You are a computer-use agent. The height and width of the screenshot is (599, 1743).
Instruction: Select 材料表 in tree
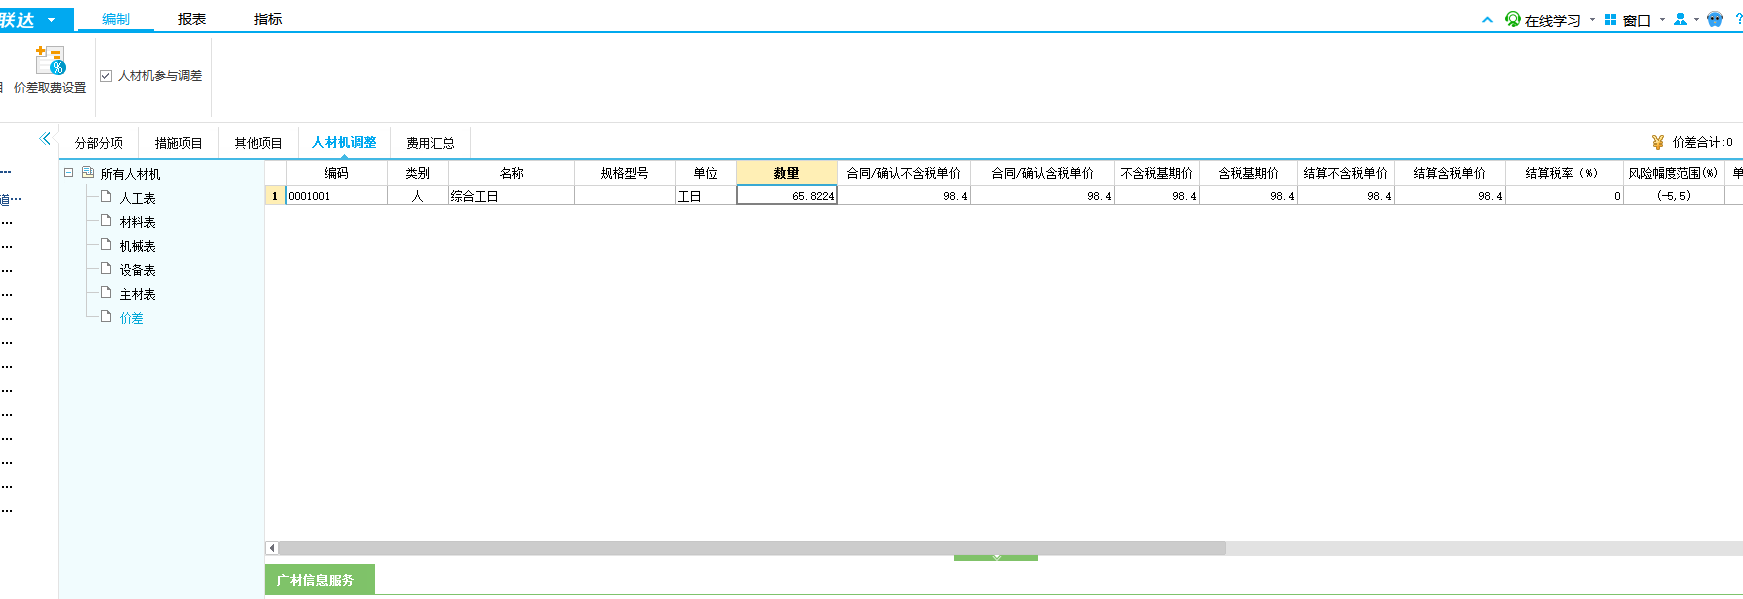coord(138,222)
